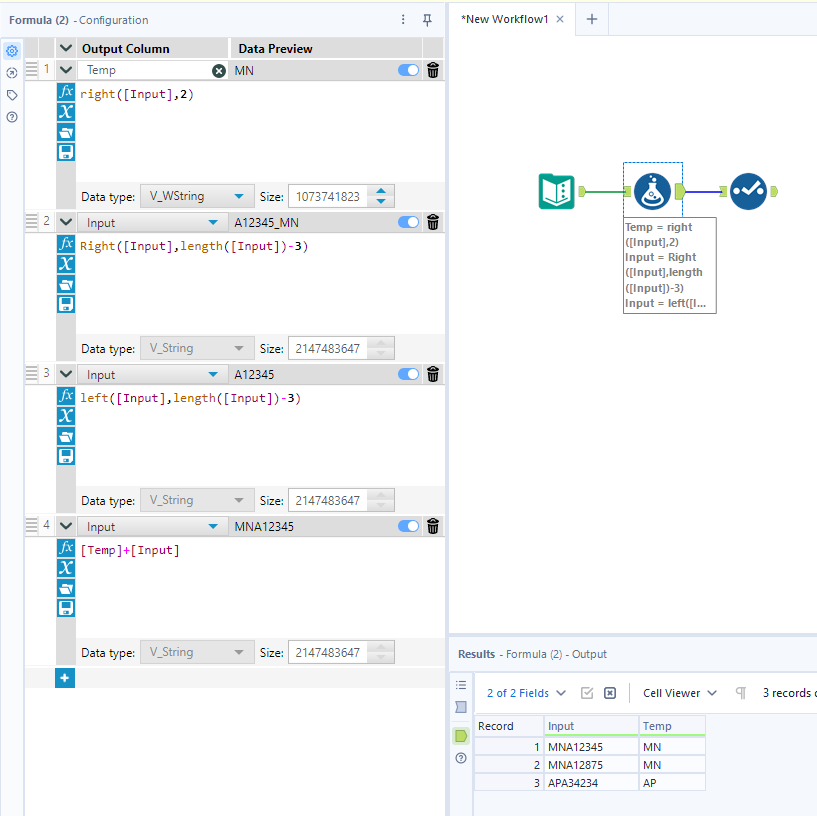Open output column dropdown for expression 3
This screenshot has width=817, height=816.
pos(153,375)
